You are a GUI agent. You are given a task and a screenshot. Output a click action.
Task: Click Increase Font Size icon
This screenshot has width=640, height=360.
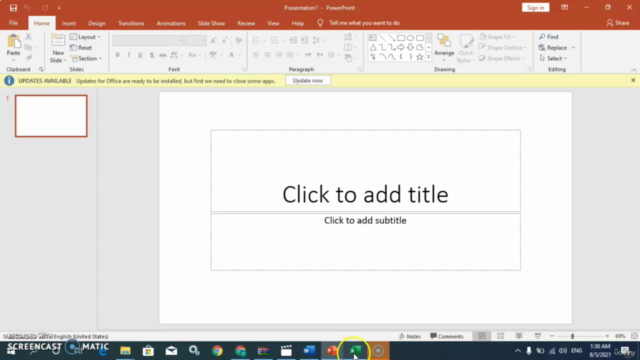tap(213, 40)
